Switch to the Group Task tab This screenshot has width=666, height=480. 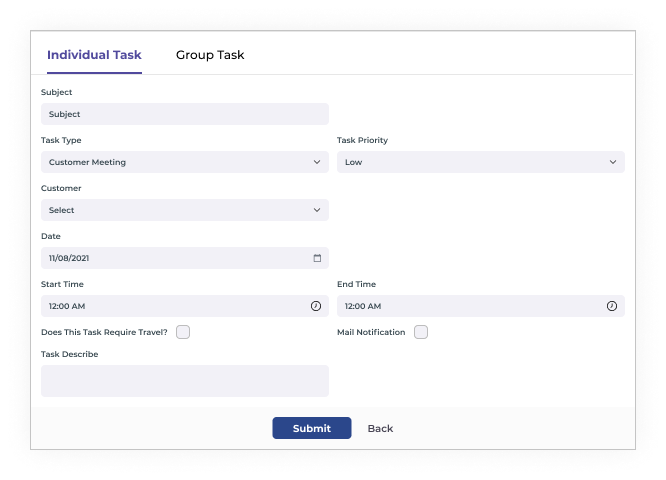[210, 55]
